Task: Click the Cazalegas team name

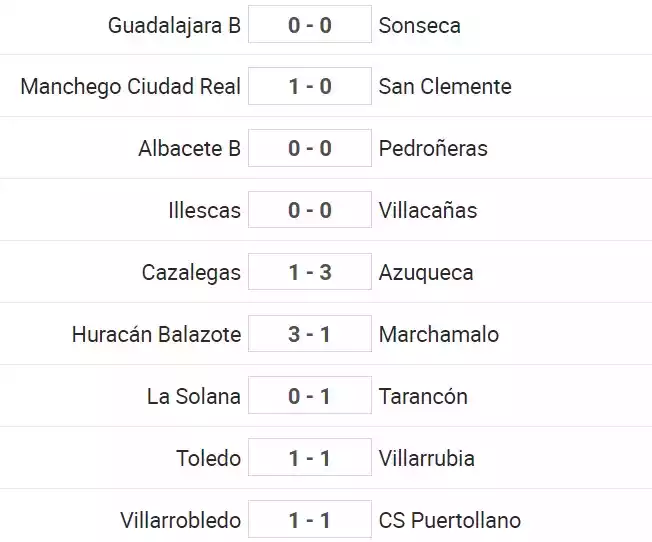Action: pos(191,272)
